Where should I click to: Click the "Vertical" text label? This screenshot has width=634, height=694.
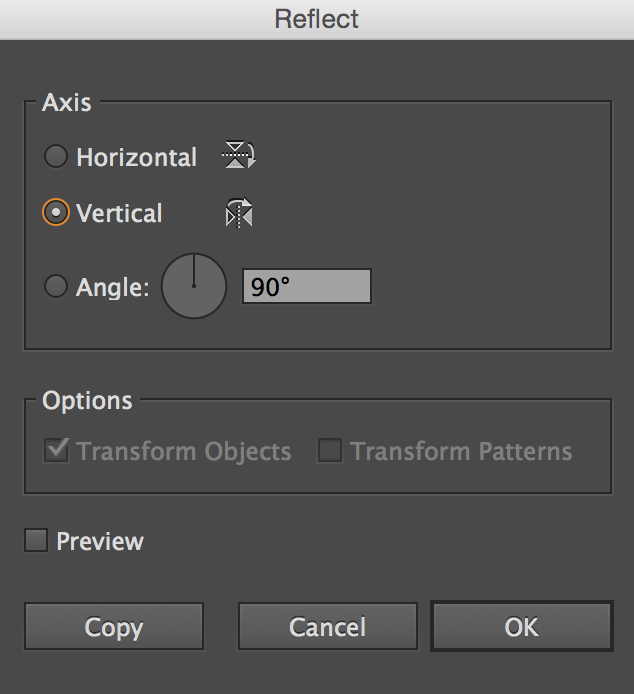119,213
